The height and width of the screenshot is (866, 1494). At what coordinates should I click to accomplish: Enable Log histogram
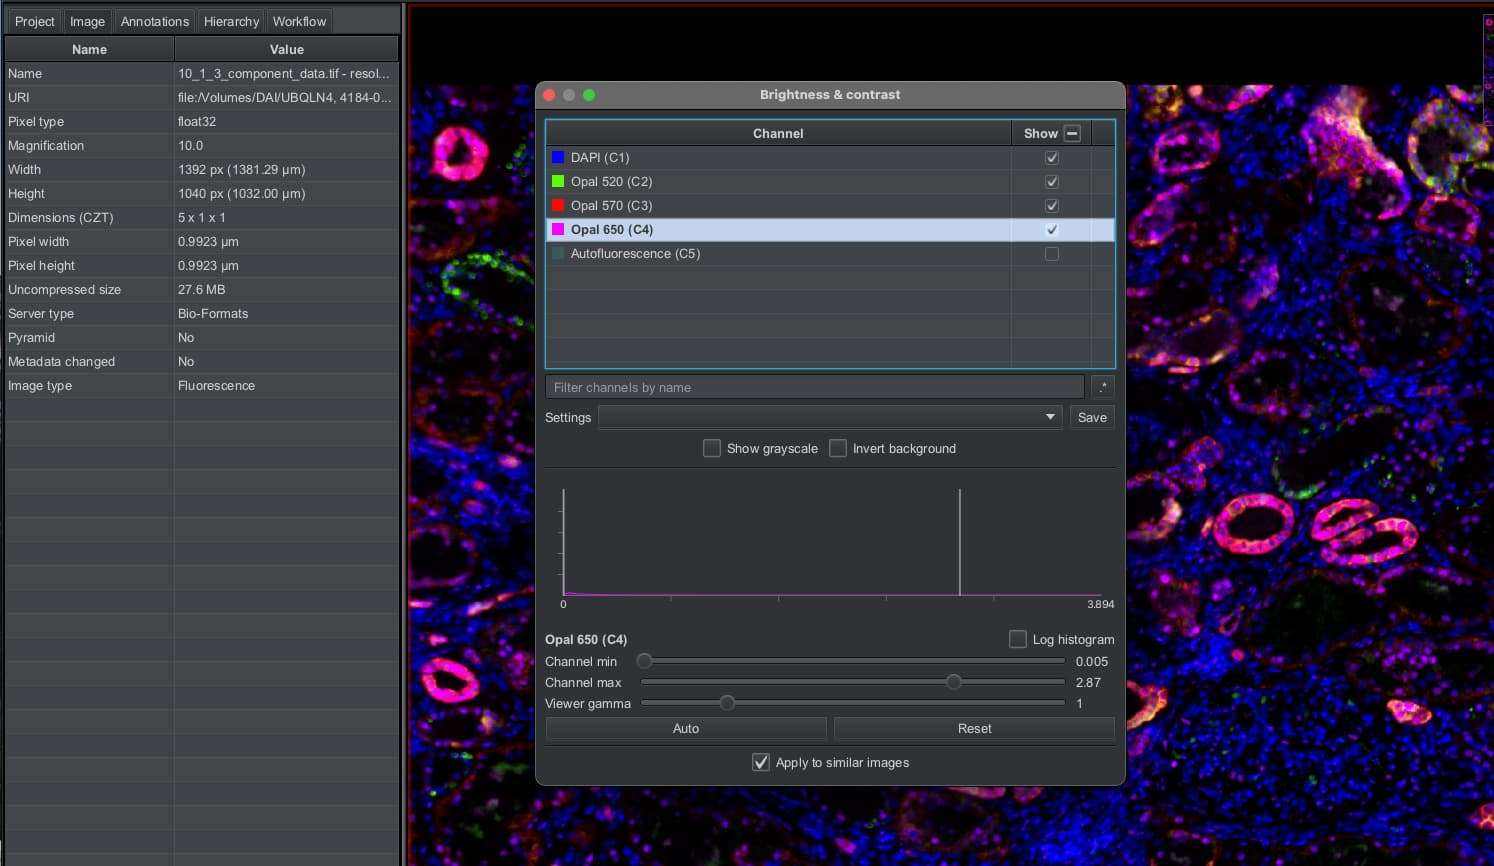pyautogui.click(x=1017, y=638)
